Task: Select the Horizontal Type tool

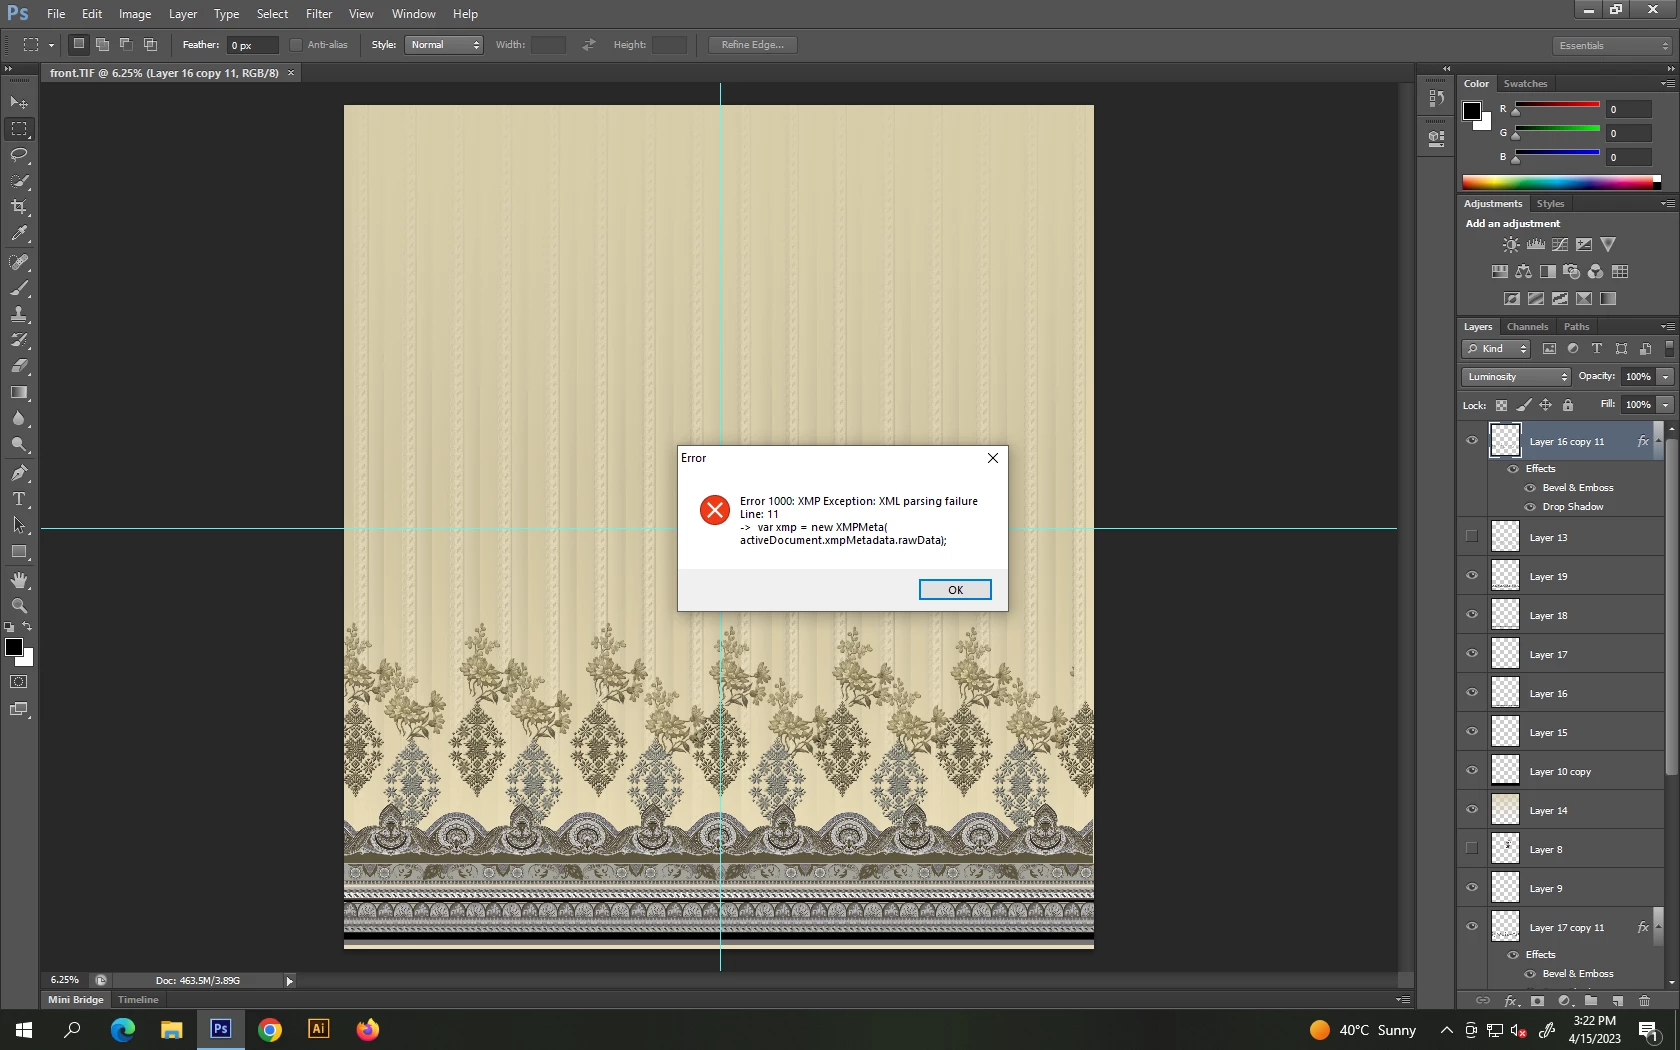Action: 19,499
